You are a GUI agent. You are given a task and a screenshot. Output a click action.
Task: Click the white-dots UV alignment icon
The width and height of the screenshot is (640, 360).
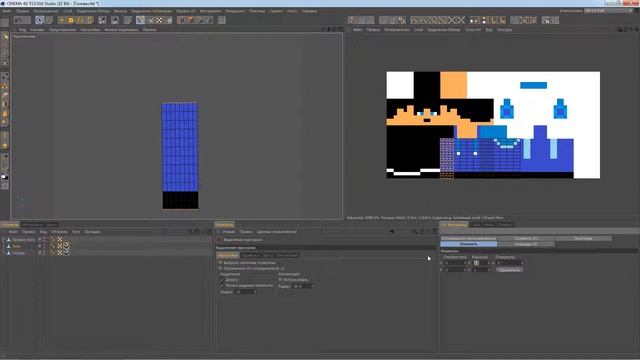pyautogui.click(x=474, y=20)
